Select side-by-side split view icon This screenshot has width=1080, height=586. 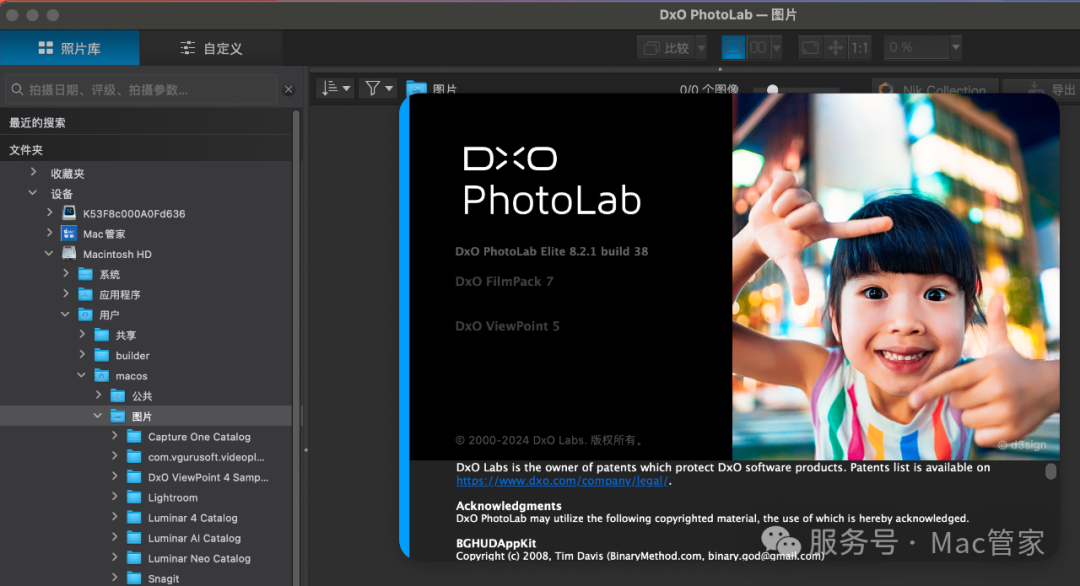pyautogui.click(x=758, y=48)
